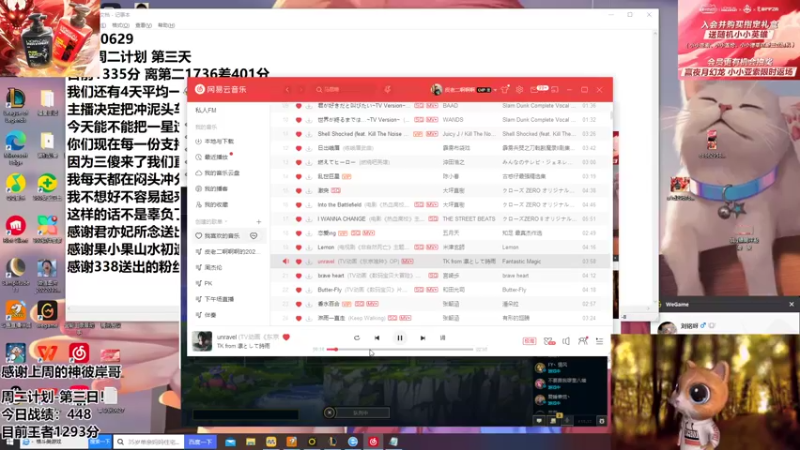Click NetEase Cloud Music taskbar icon
This screenshot has height=450, width=800.
373,442
